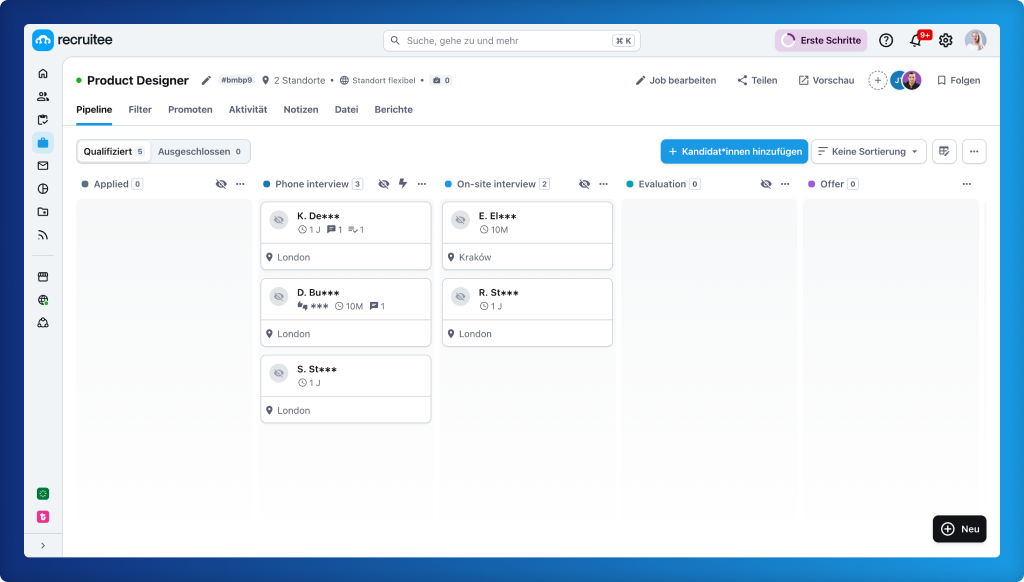1024x582 pixels.
Task: Click Job bearbeiten to edit the job
Action: tap(675, 80)
